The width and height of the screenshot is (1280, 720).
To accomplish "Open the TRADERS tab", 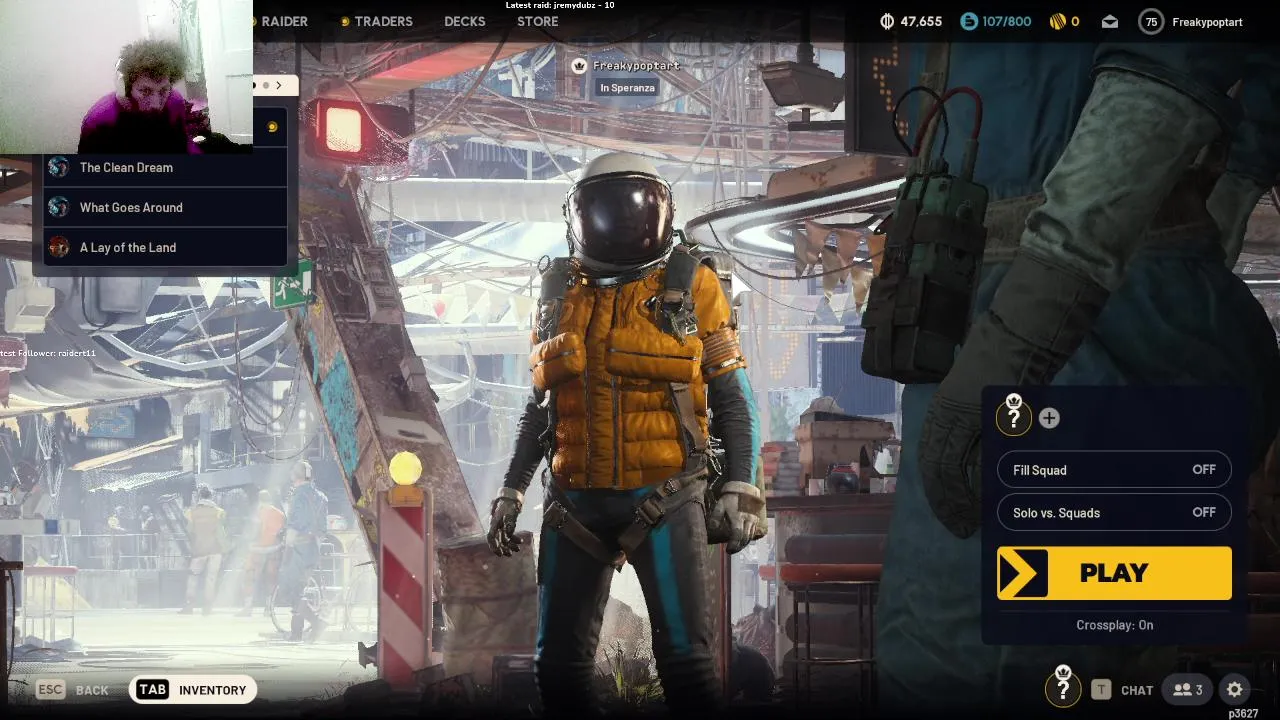I will point(383,21).
